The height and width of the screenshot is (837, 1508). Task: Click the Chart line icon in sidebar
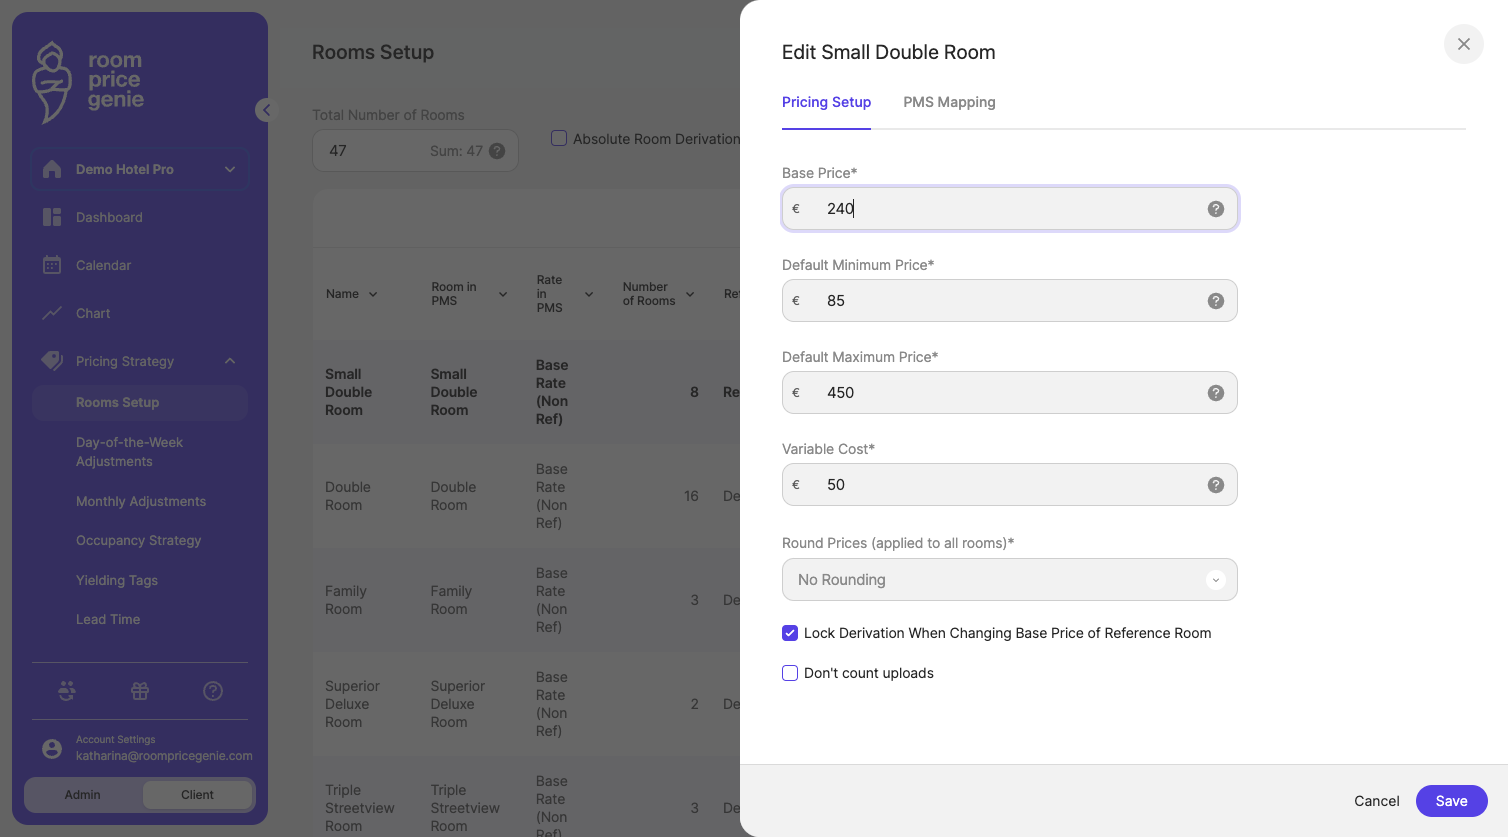(x=52, y=313)
